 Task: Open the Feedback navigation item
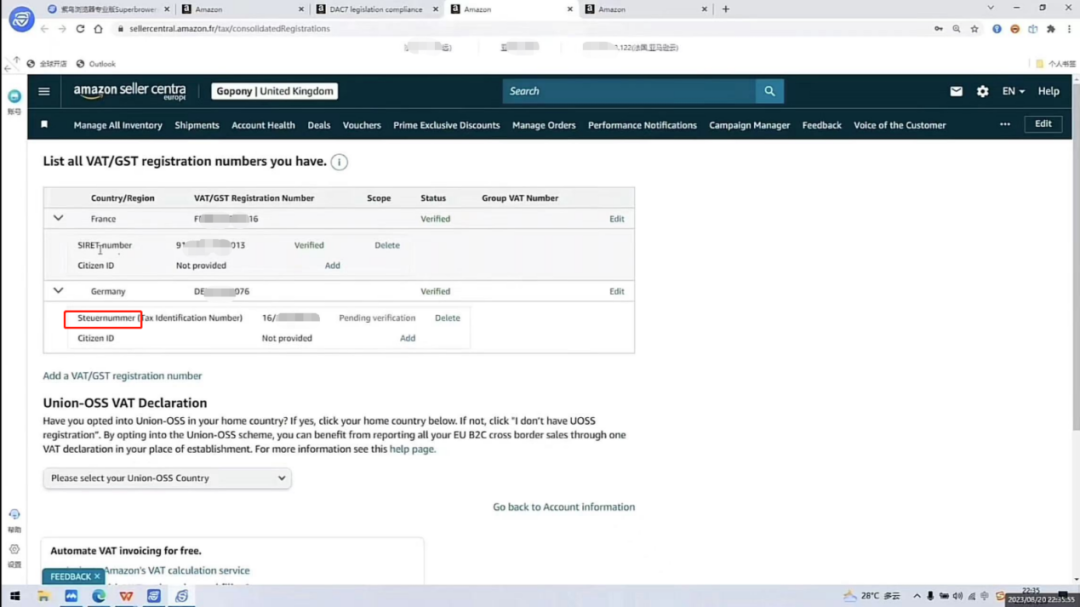coord(822,125)
